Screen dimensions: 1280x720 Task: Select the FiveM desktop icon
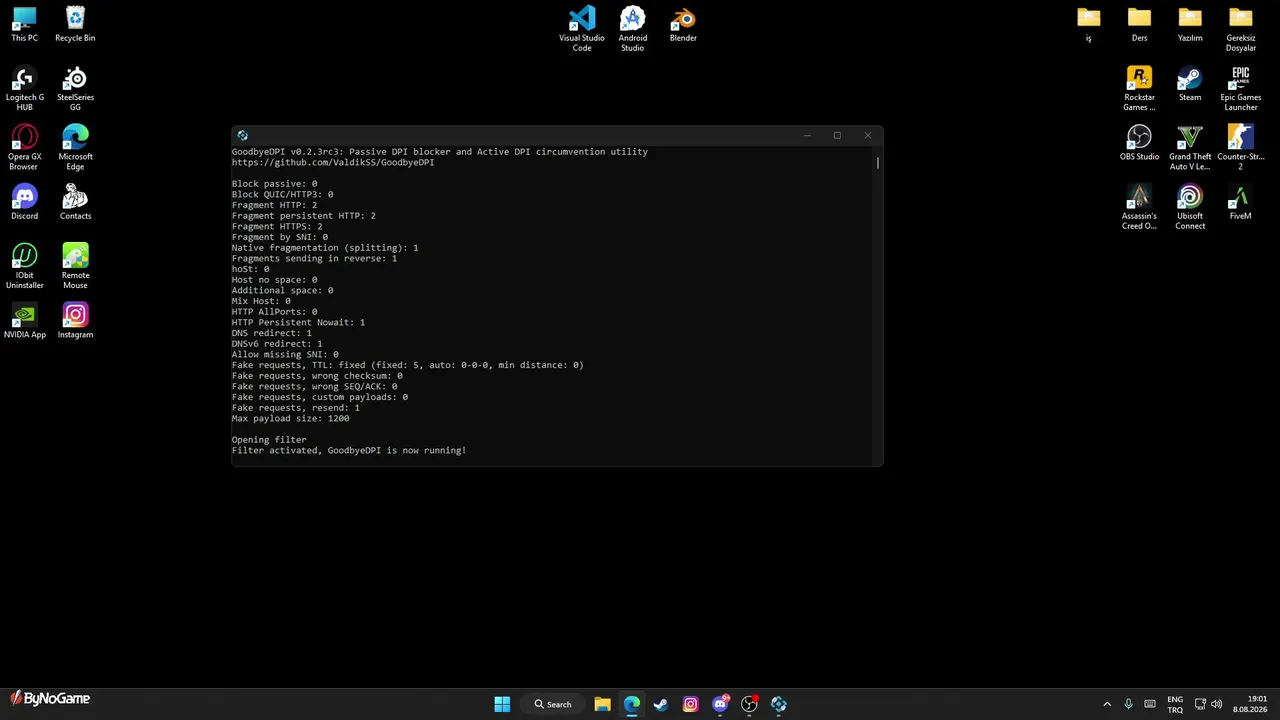tap(1241, 203)
